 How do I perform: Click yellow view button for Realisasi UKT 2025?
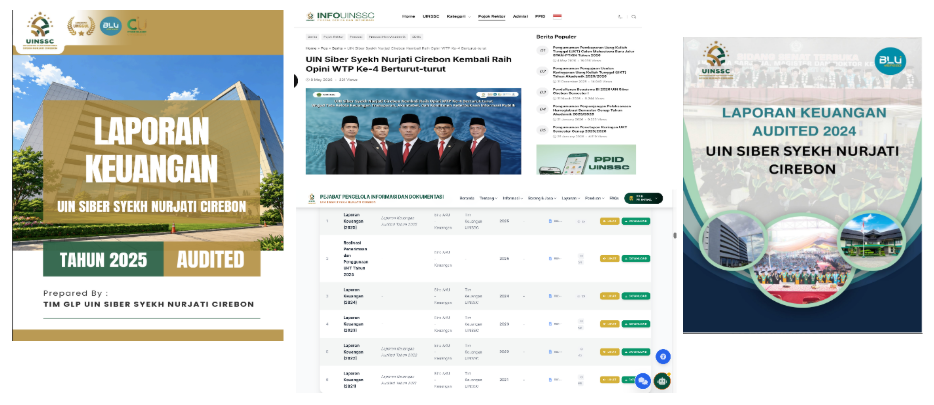[609, 258]
